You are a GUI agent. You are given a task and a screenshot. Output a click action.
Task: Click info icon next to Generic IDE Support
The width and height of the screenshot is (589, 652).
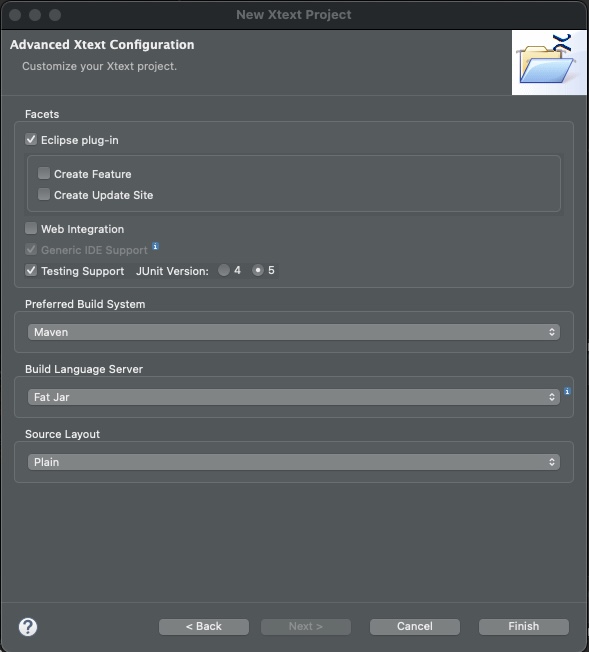coord(155,246)
